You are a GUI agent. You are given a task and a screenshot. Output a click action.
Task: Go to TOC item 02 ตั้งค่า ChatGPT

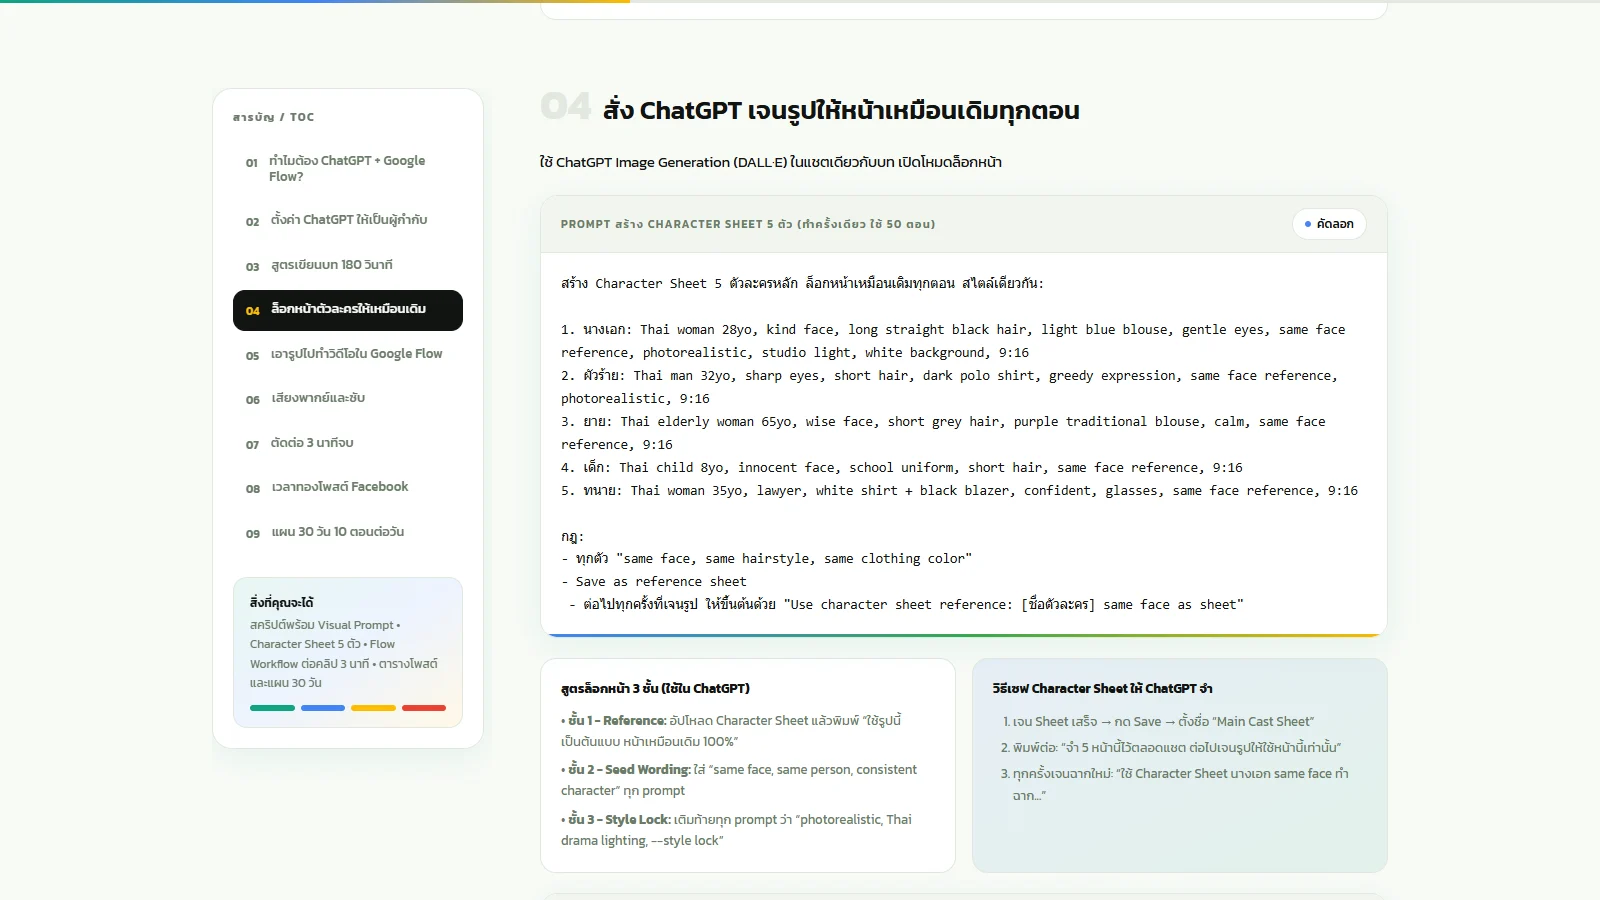(348, 220)
